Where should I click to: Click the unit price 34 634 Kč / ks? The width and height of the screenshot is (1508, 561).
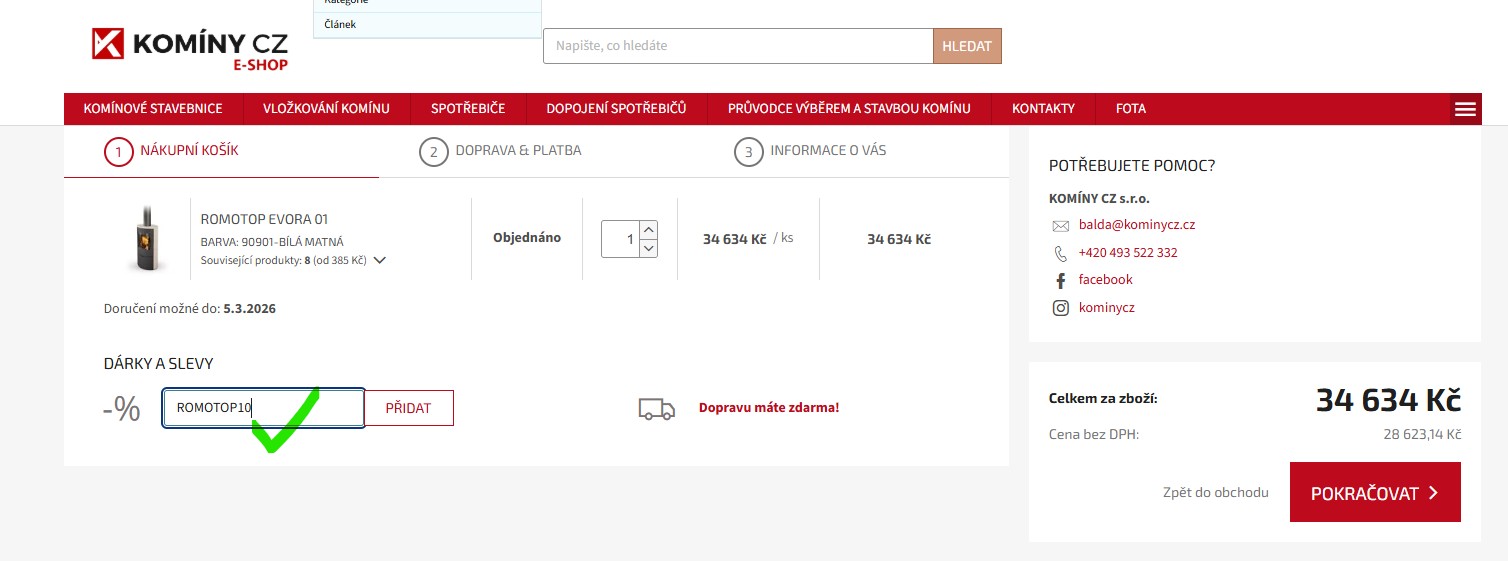748,239
